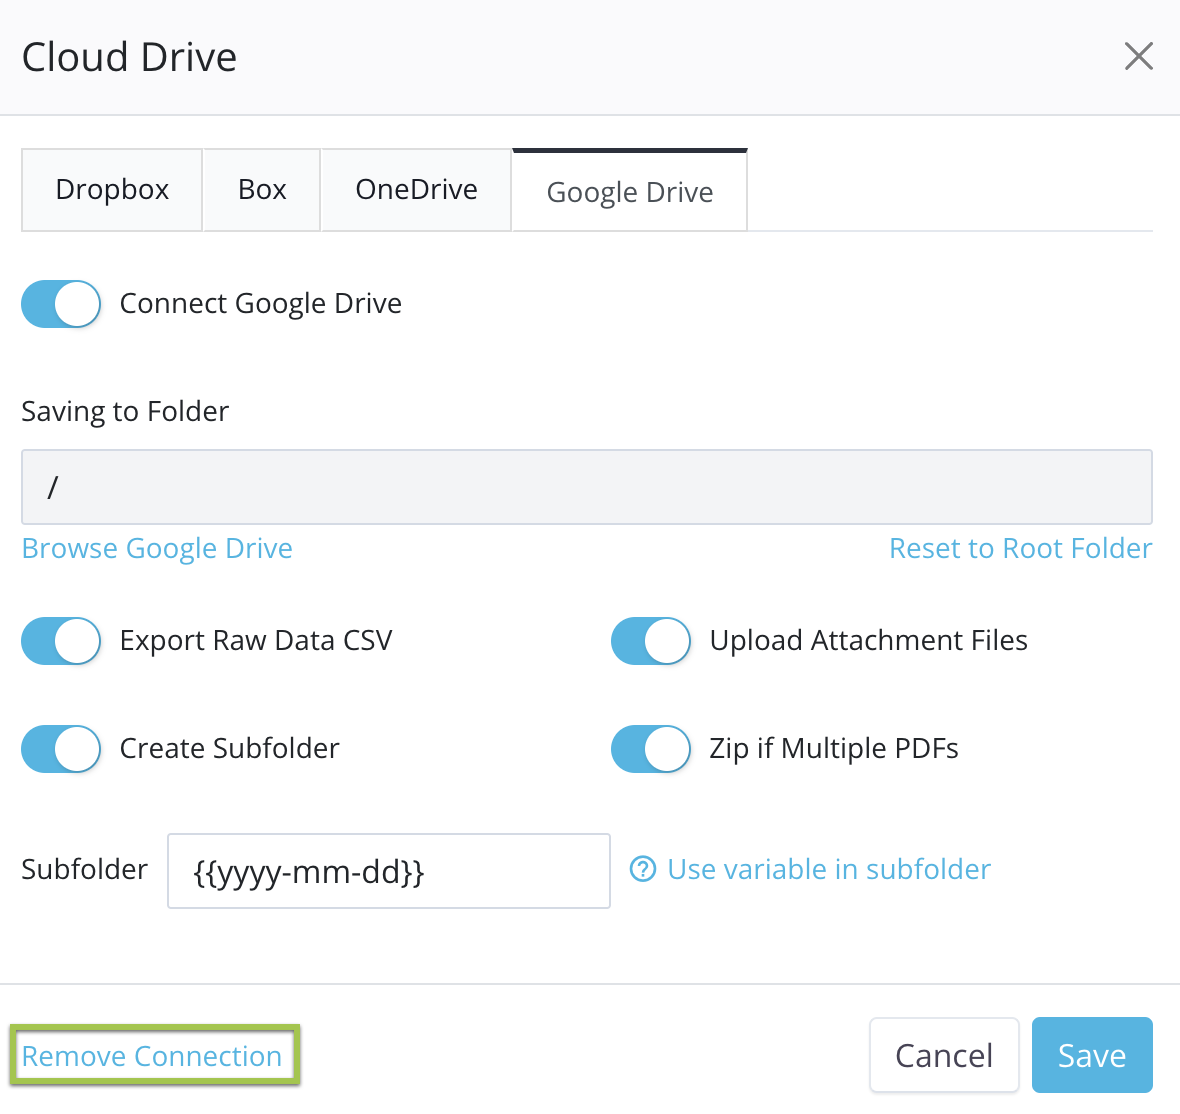Open the Box tab

click(x=262, y=190)
